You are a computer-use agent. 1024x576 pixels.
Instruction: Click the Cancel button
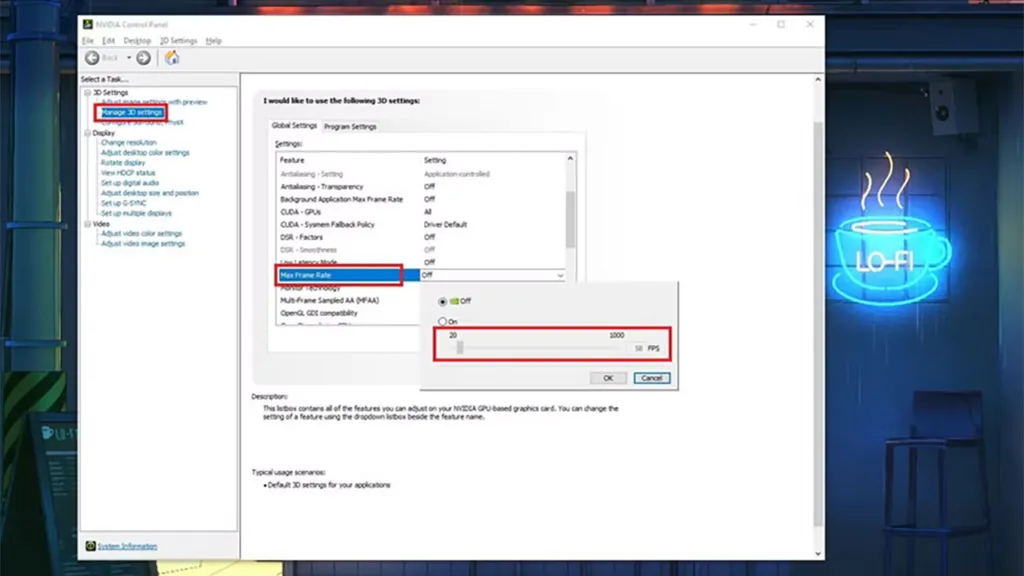[x=652, y=378]
